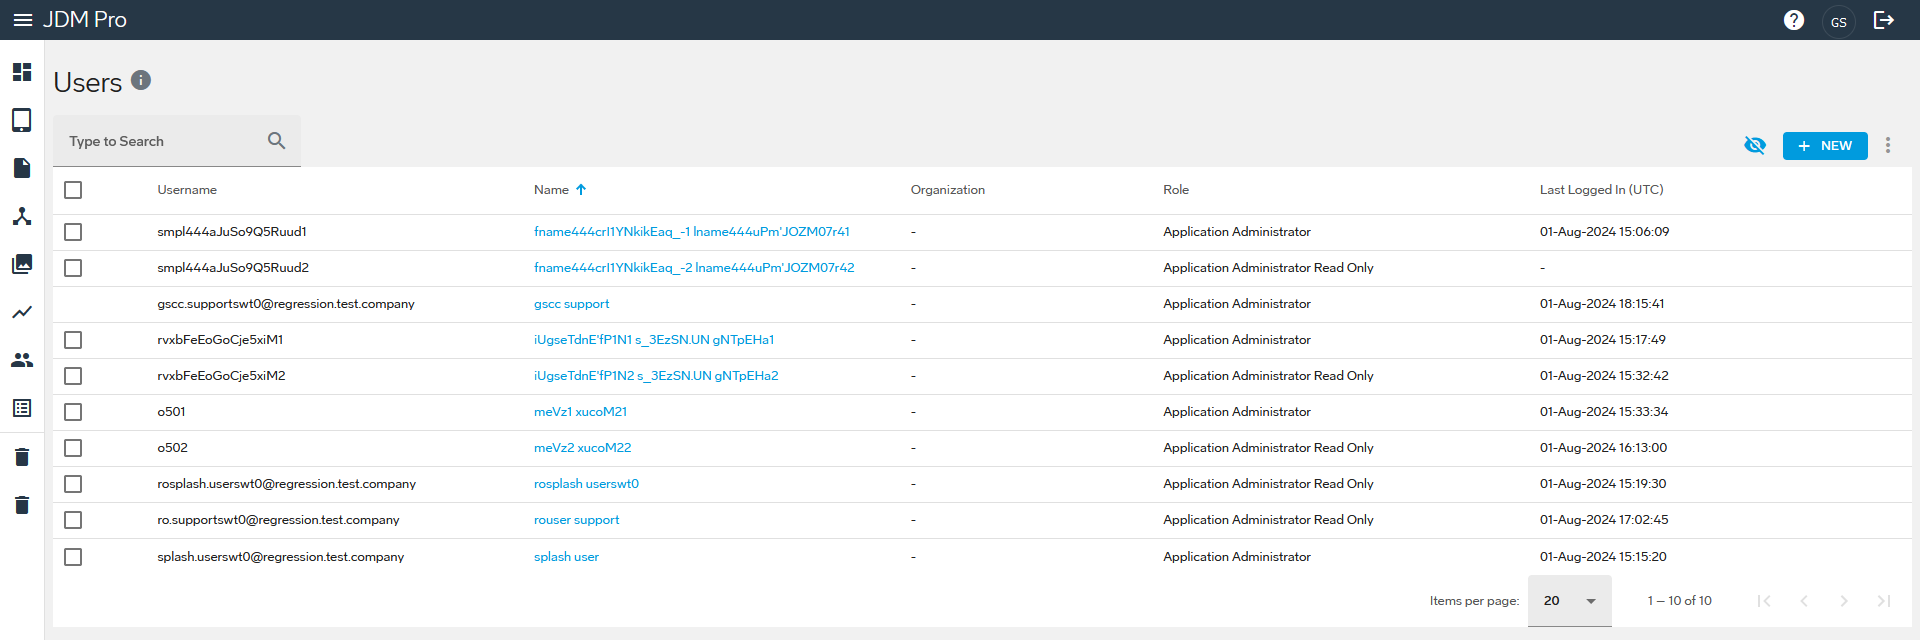Open the help question mark icon
Screen dimensions: 1920x640
coord(1794,20)
